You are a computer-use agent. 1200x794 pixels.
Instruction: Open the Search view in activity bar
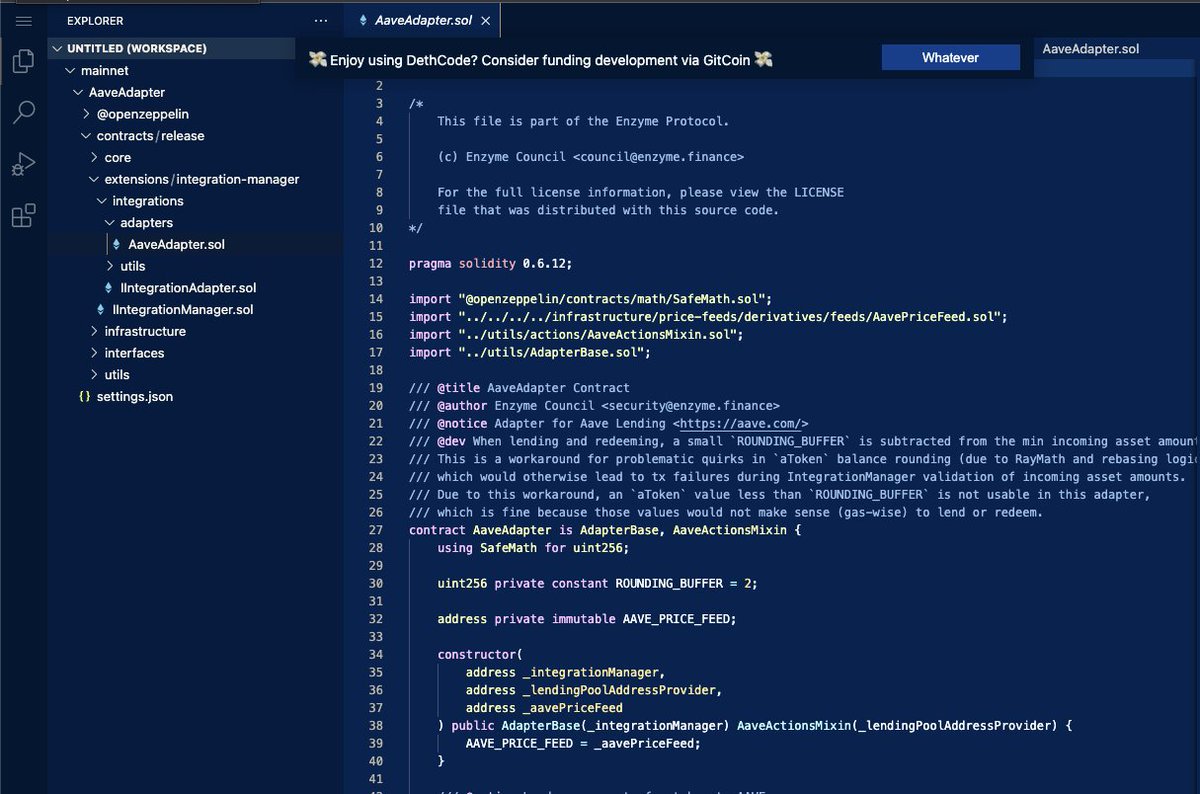pos(24,113)
